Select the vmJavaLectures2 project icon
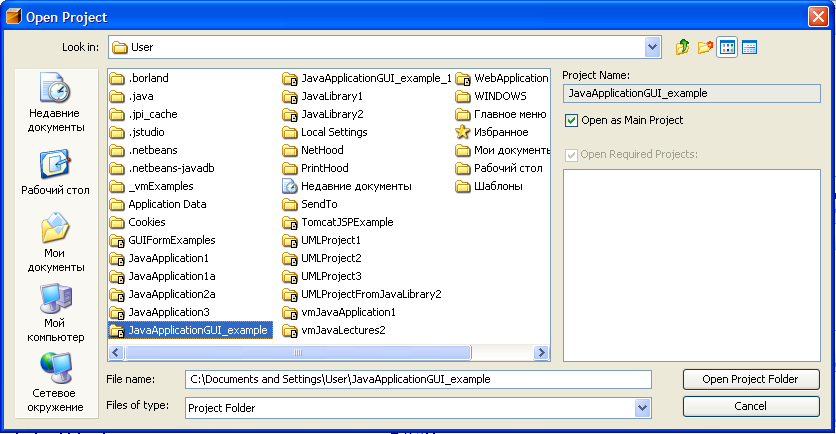The image size is (836, 434). pos(290,331)
